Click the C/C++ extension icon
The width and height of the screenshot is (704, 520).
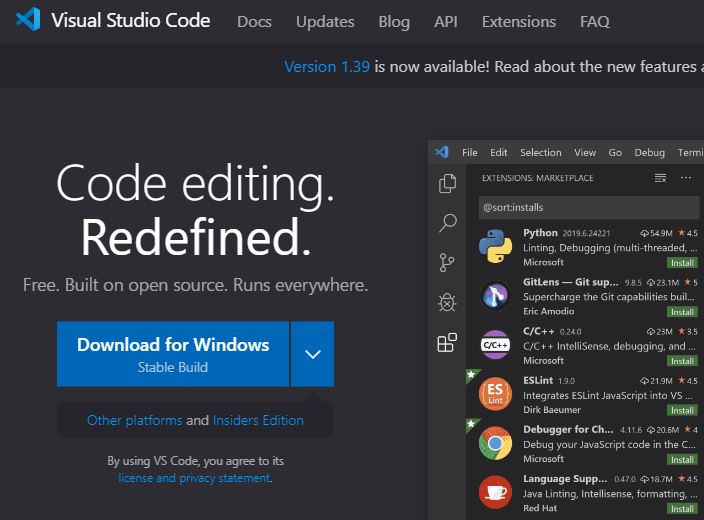click(495, 344)
